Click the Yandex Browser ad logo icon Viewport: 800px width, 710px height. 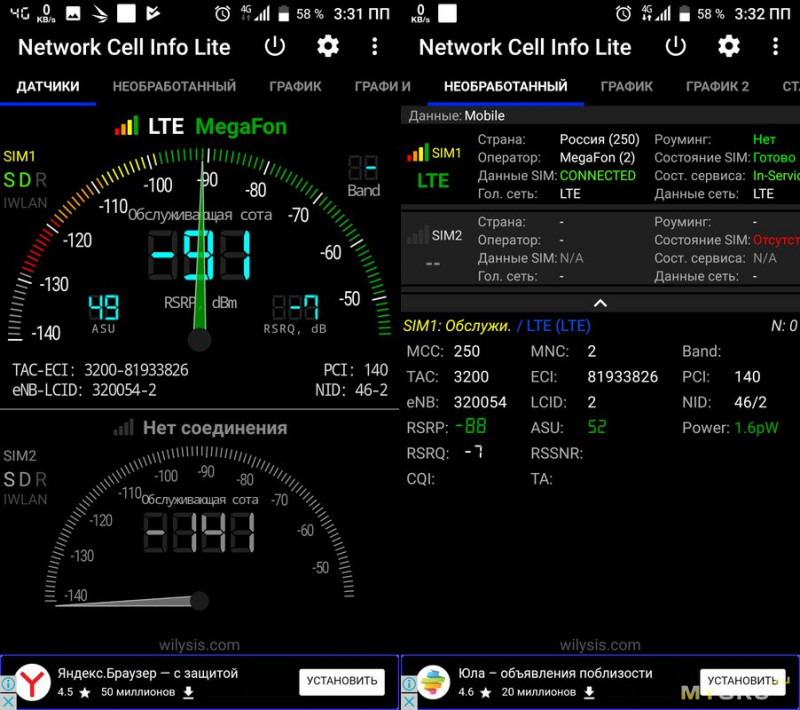coord(34,682)
